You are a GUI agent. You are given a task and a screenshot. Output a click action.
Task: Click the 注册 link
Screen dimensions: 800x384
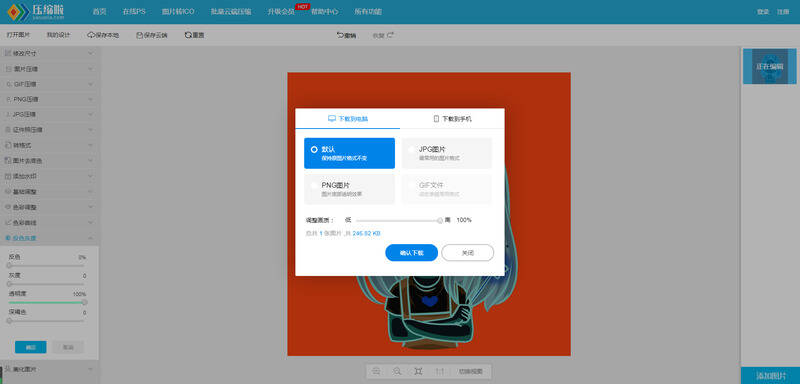[x=783, y=12]
